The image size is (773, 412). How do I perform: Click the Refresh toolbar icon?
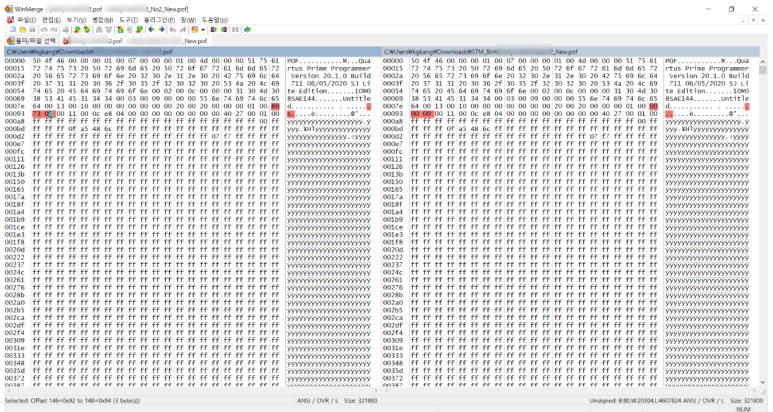[247, 30]
